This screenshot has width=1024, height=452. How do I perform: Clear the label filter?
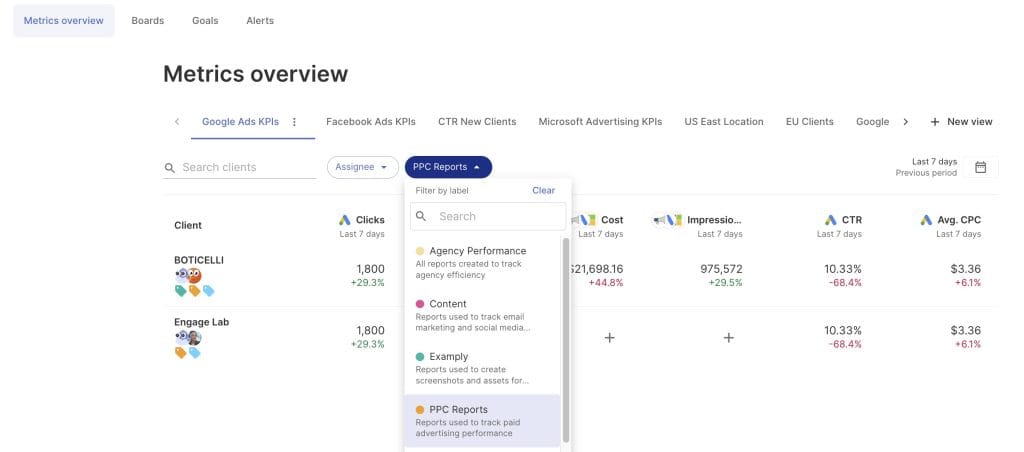coord(543,191)
